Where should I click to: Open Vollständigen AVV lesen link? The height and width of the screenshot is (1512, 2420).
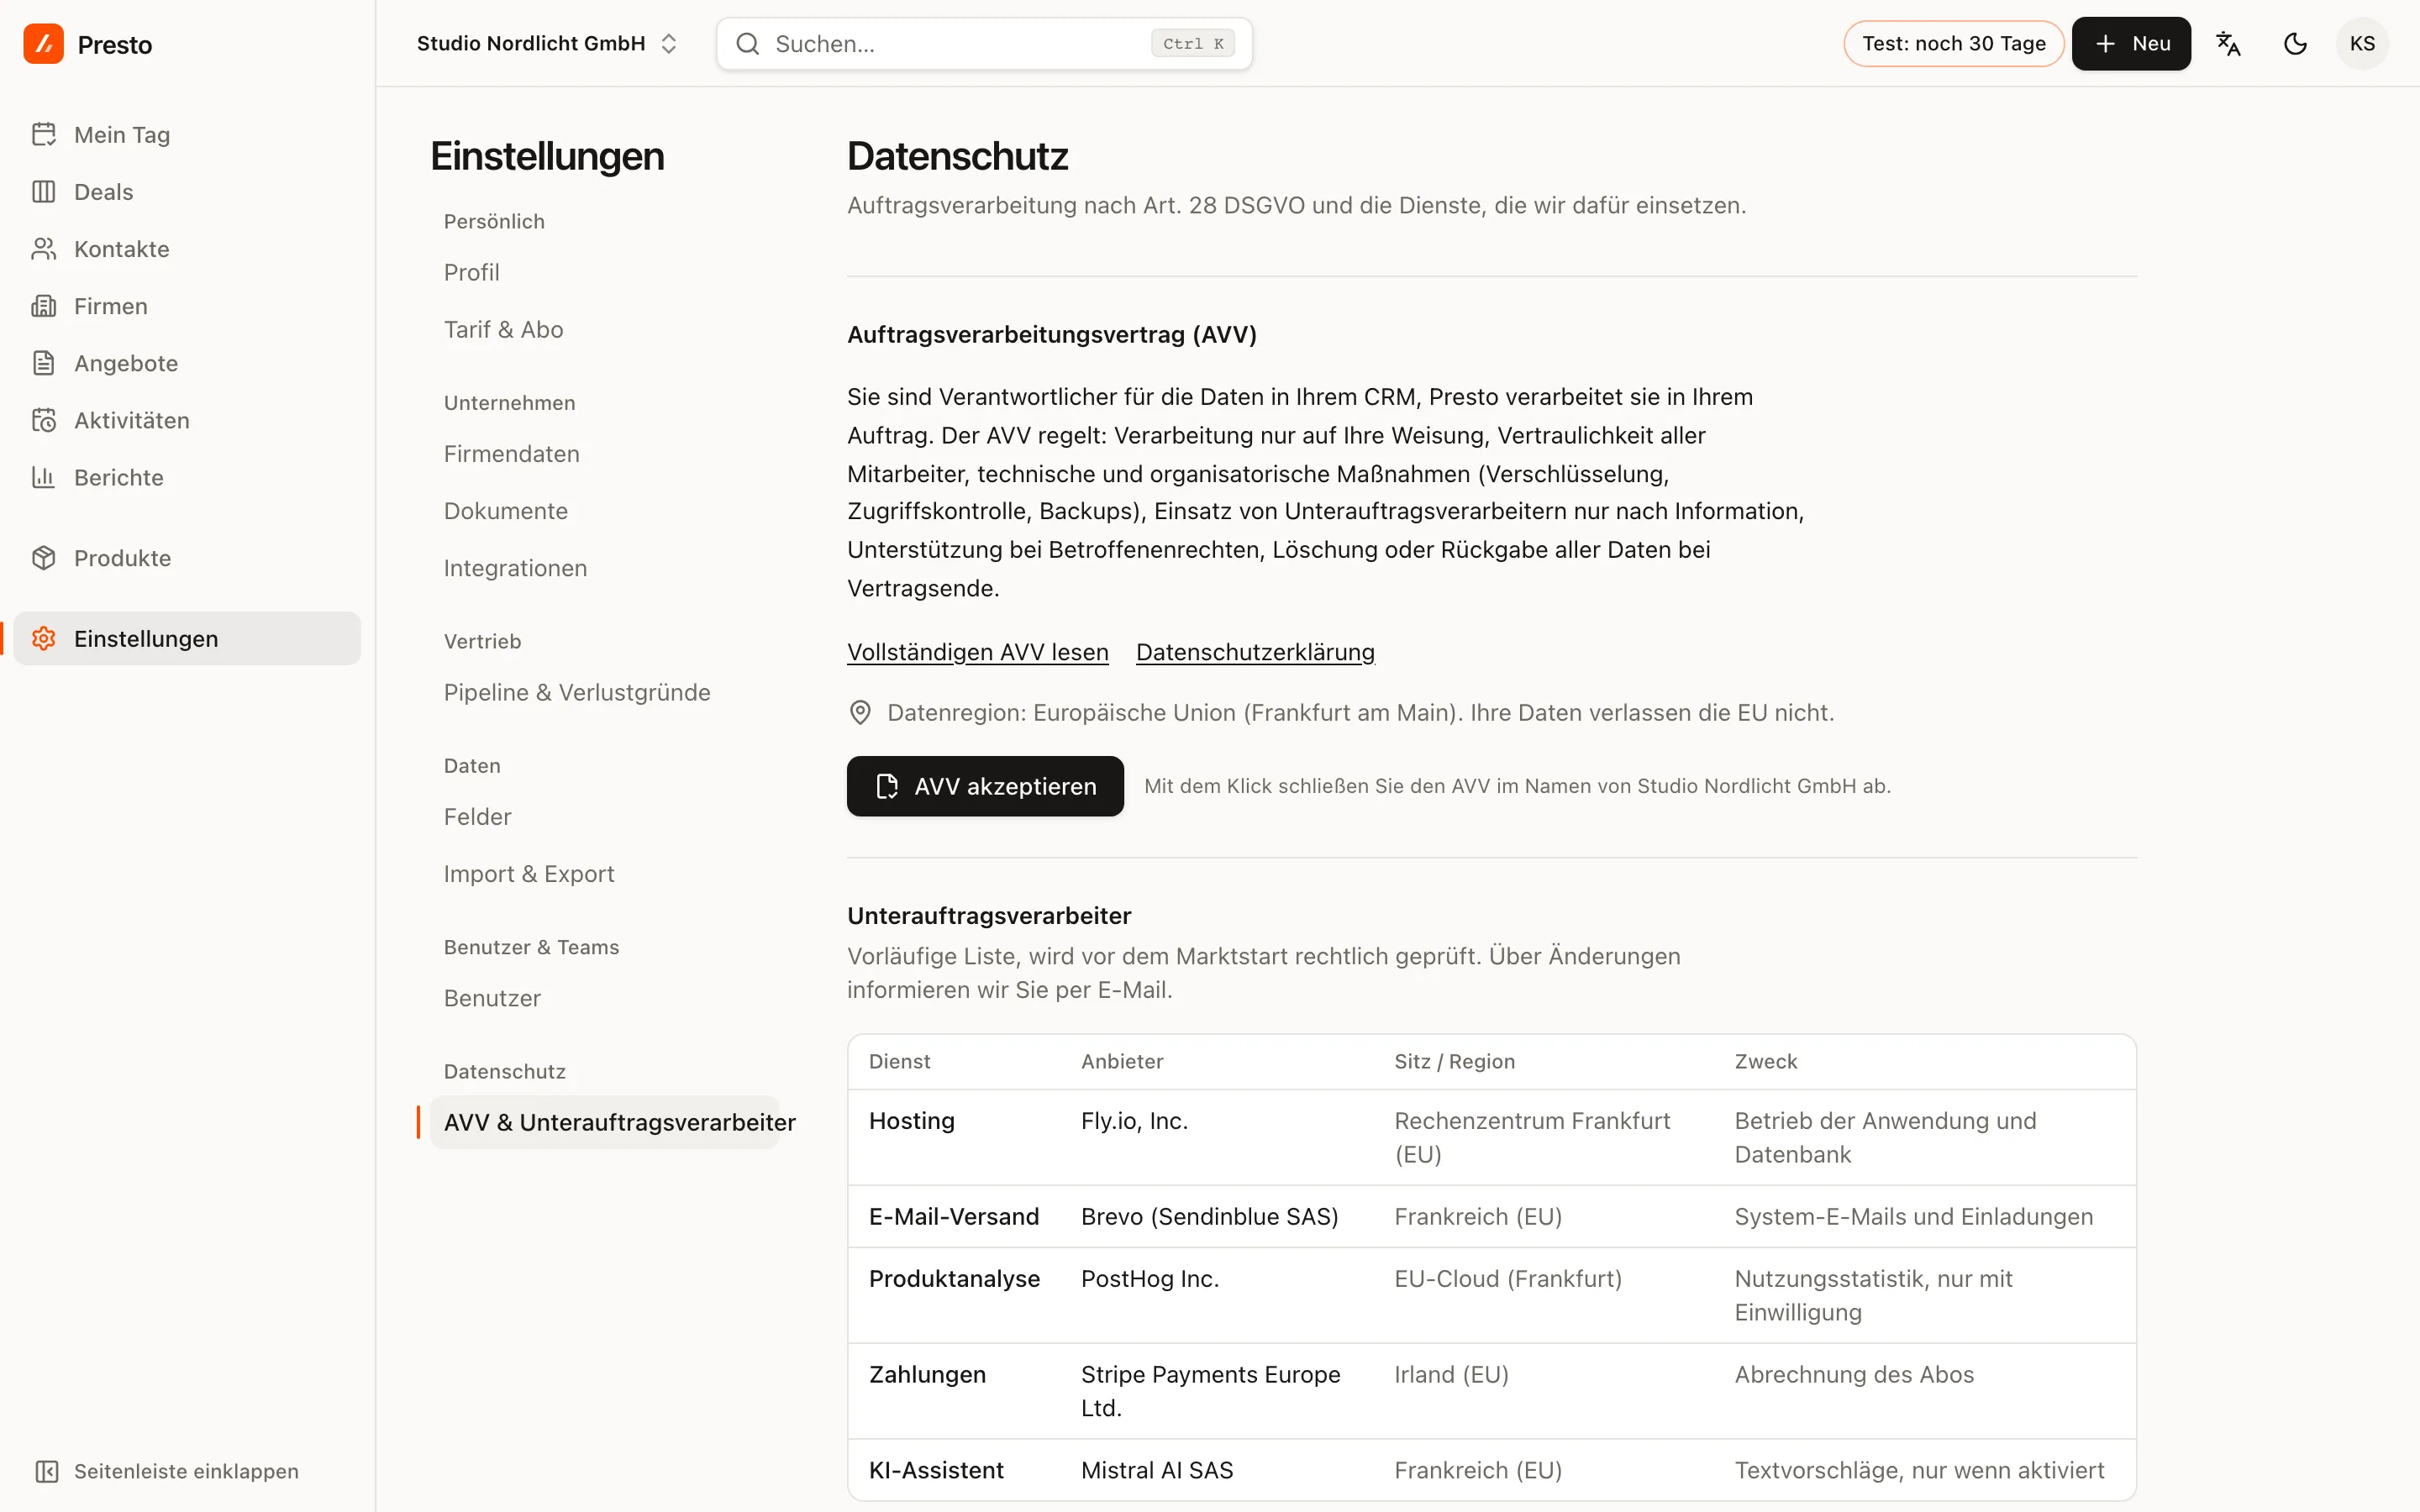coord(978,652)
